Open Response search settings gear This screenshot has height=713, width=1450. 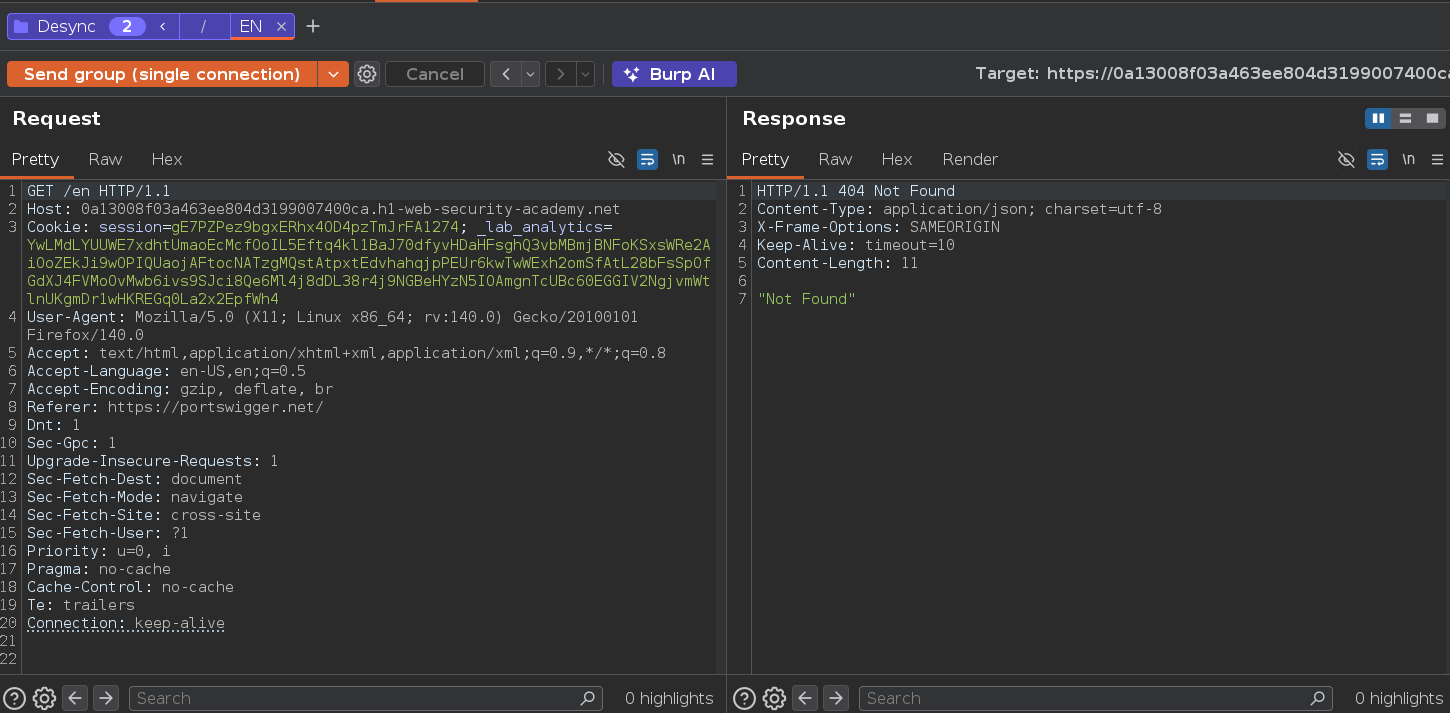click(774, 698)
